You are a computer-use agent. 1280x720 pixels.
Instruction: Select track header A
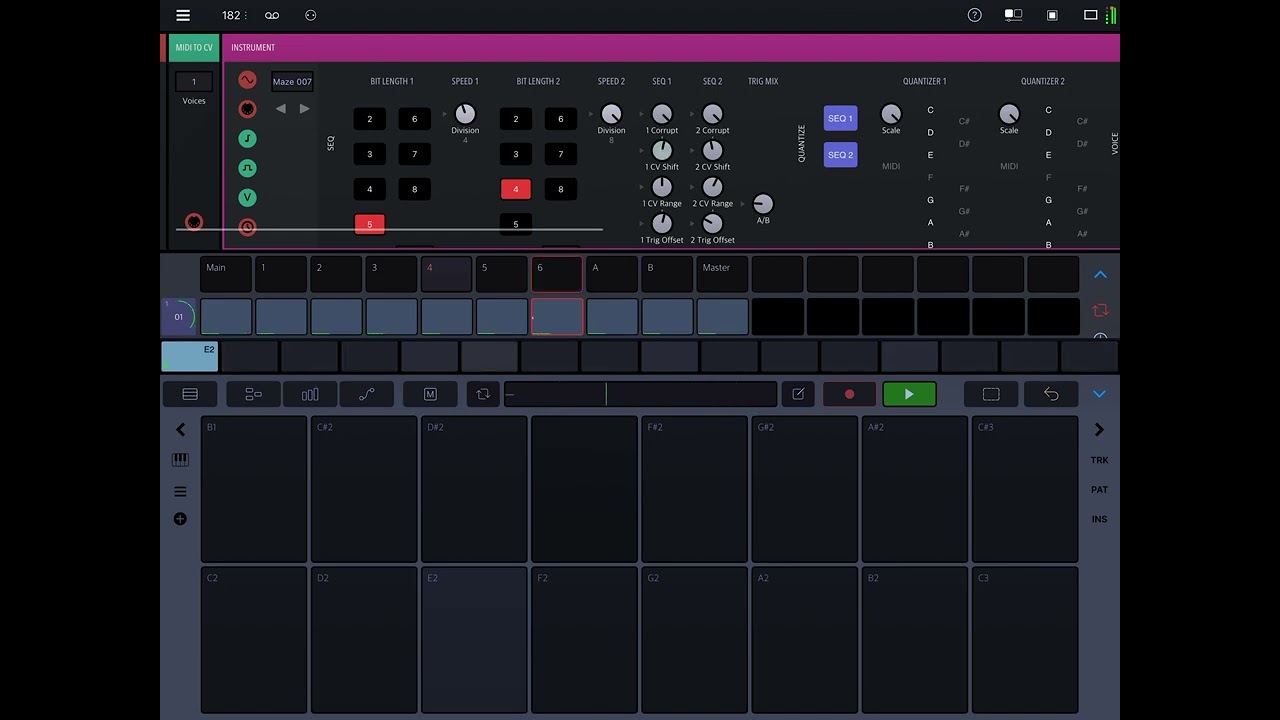click(x=612, y=274)
